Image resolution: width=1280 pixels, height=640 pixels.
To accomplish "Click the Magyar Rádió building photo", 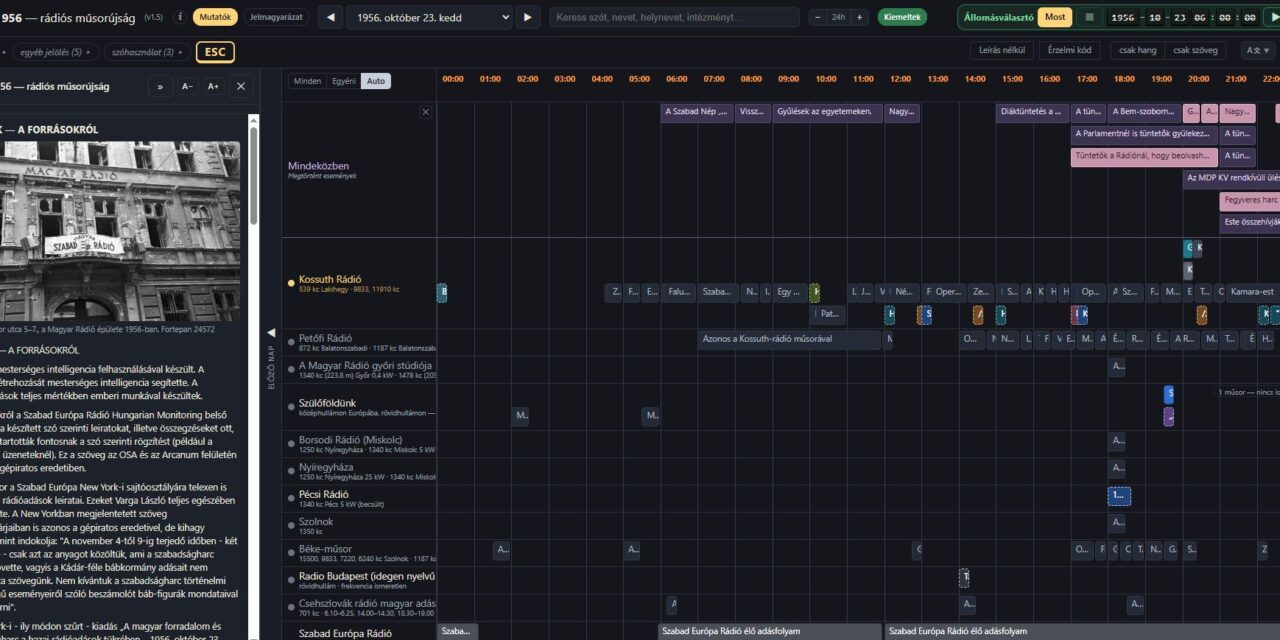I will tap(120, 231).
